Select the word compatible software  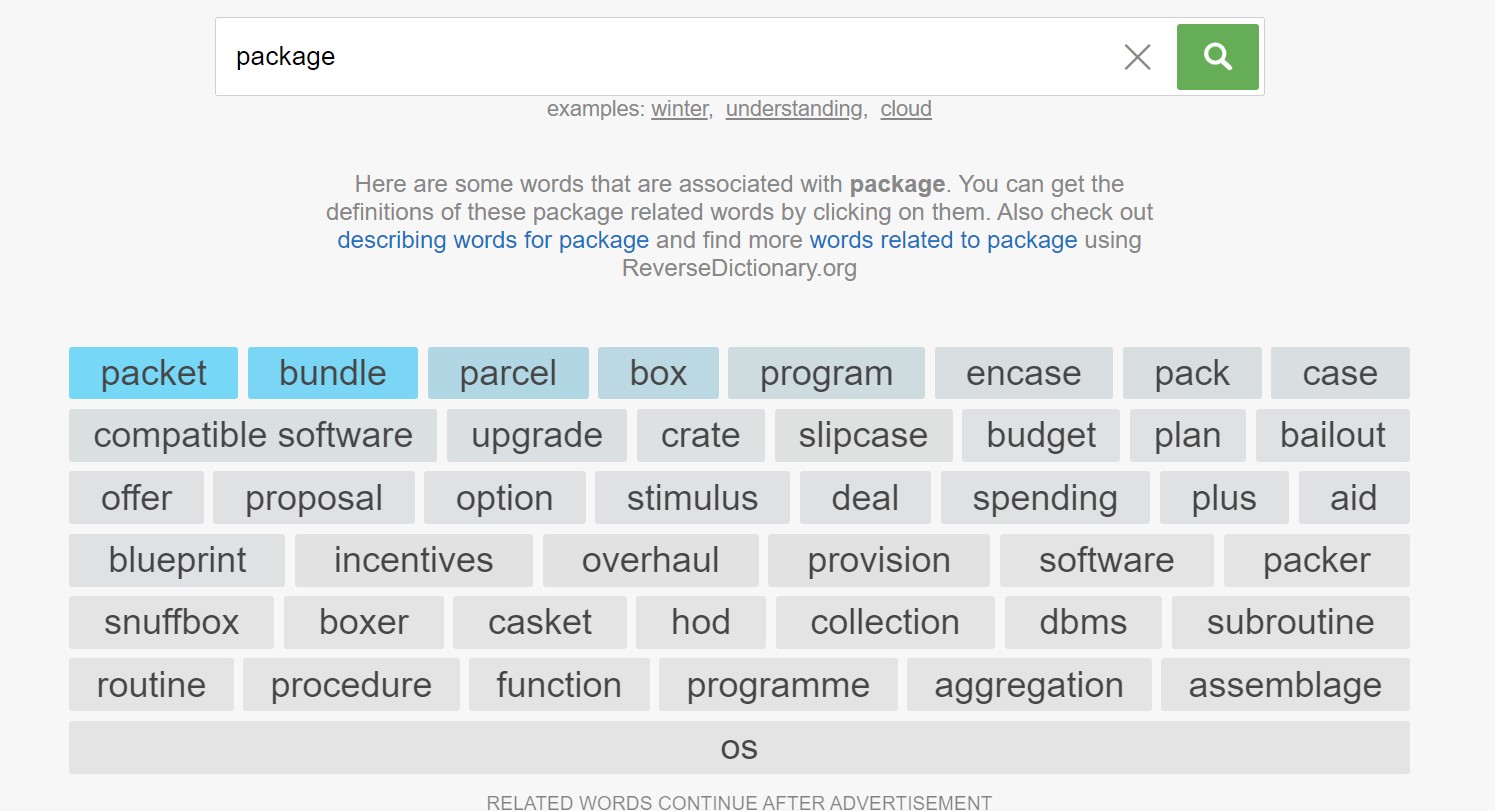coord(252,435)
